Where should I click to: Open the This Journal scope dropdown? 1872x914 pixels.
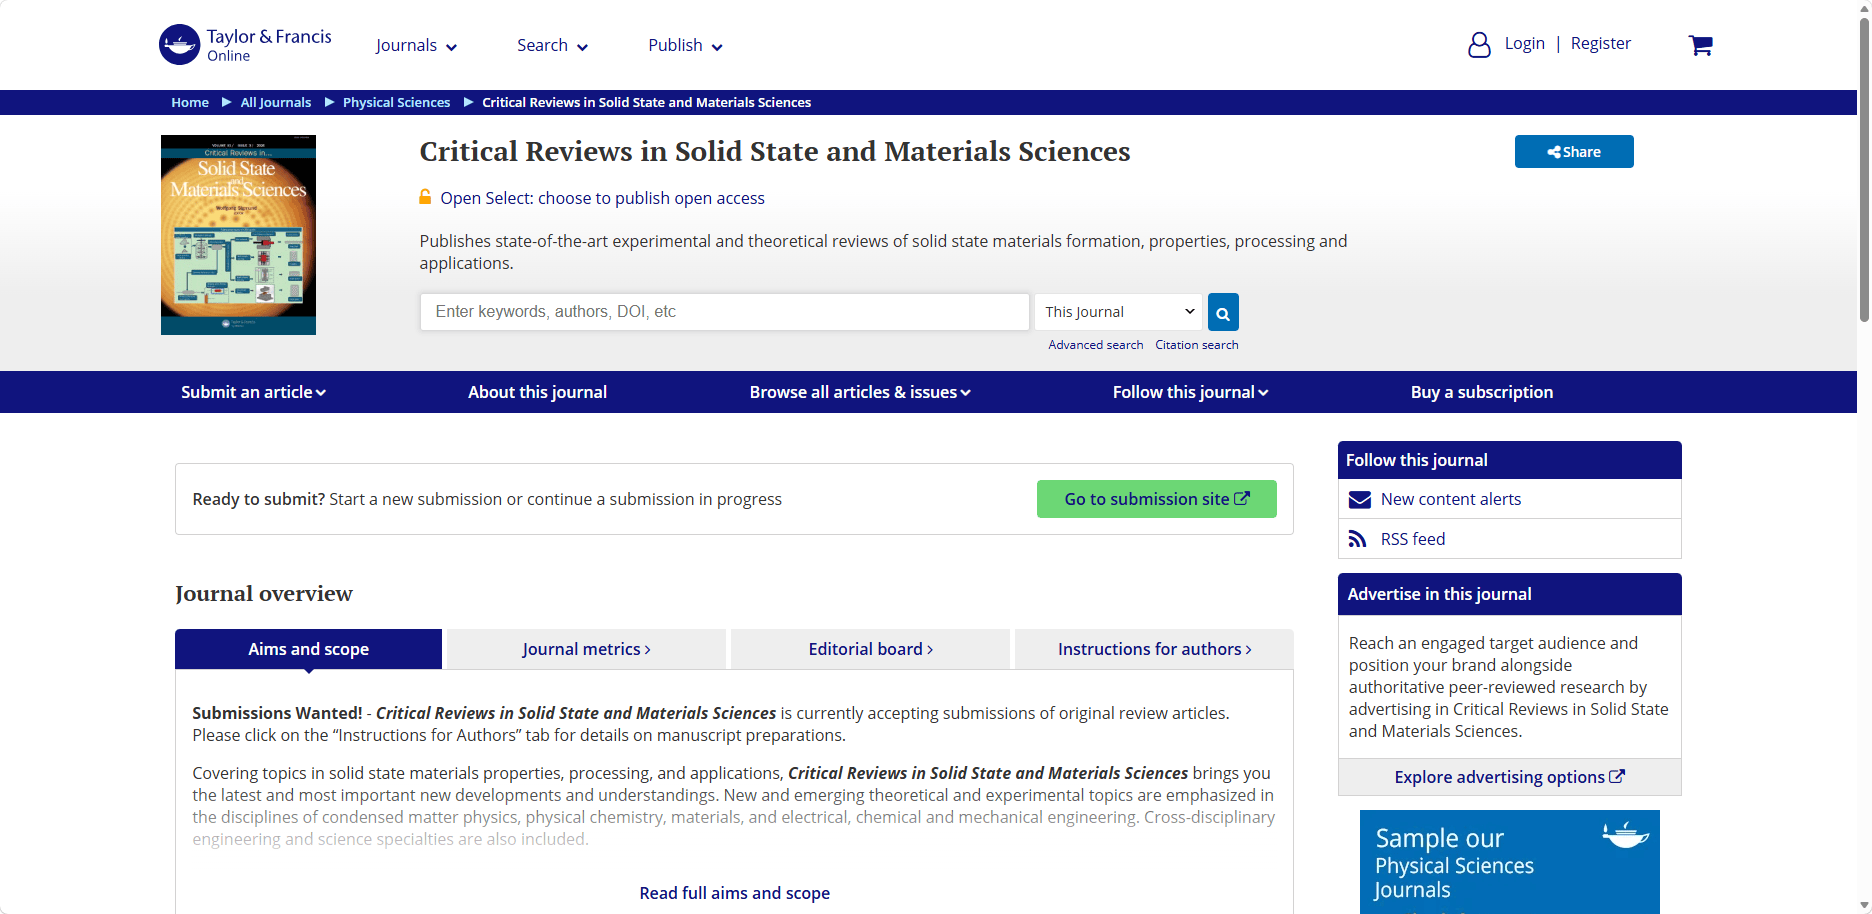[1119, 312]
